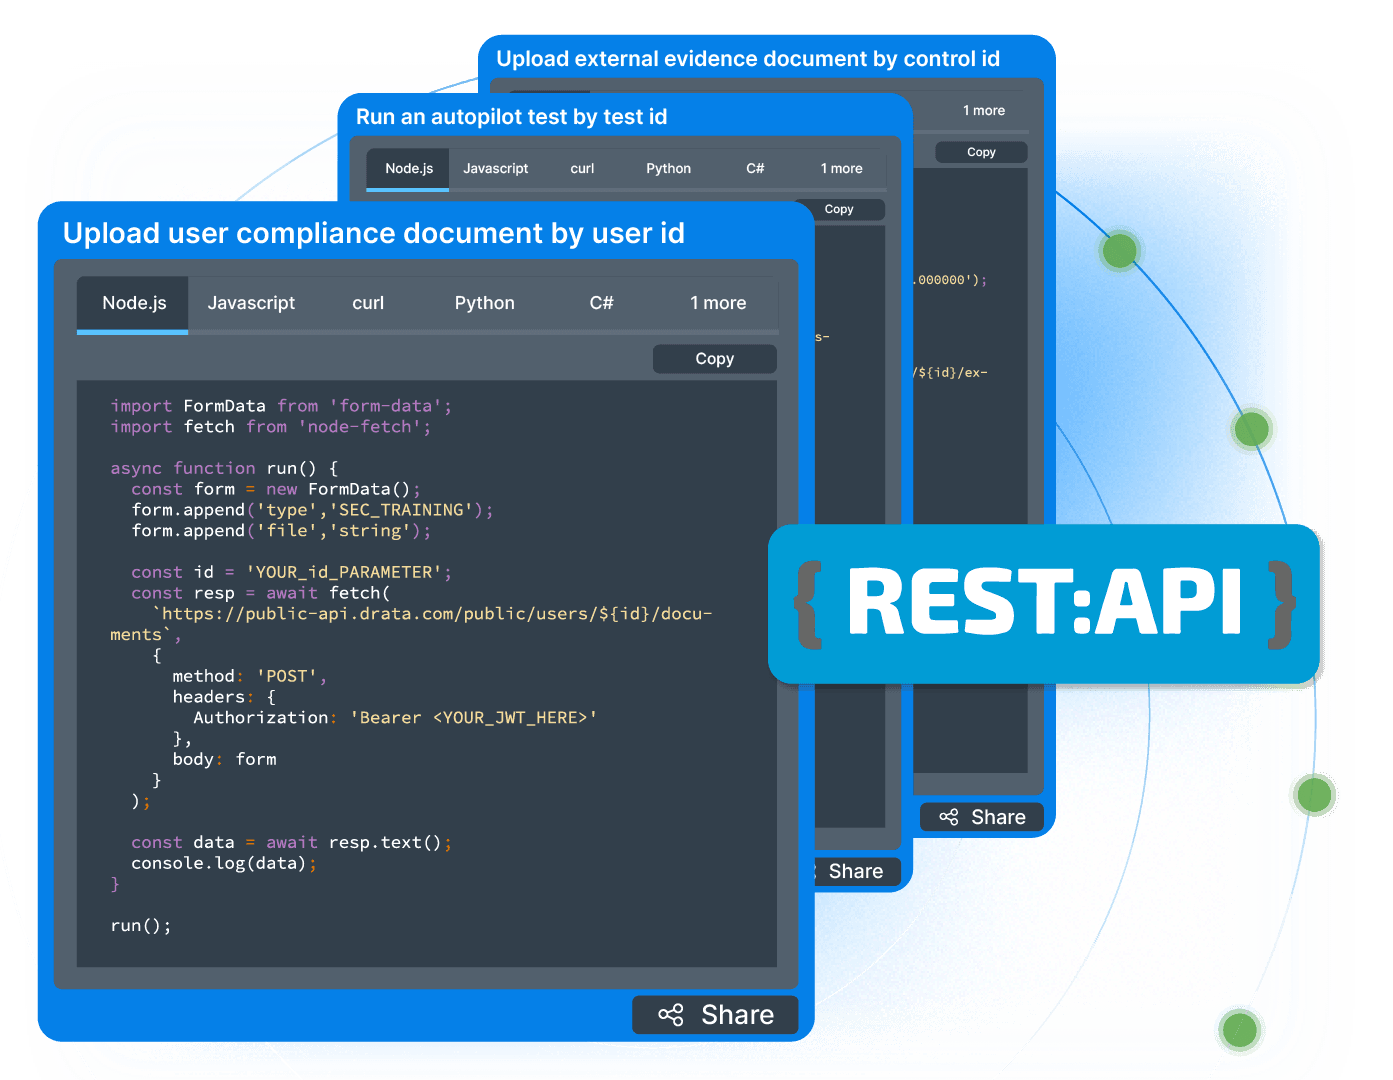Select Node.js tab in user compliance card
The width and height of the screenshot is (1393, 1080).
point(134,303)
